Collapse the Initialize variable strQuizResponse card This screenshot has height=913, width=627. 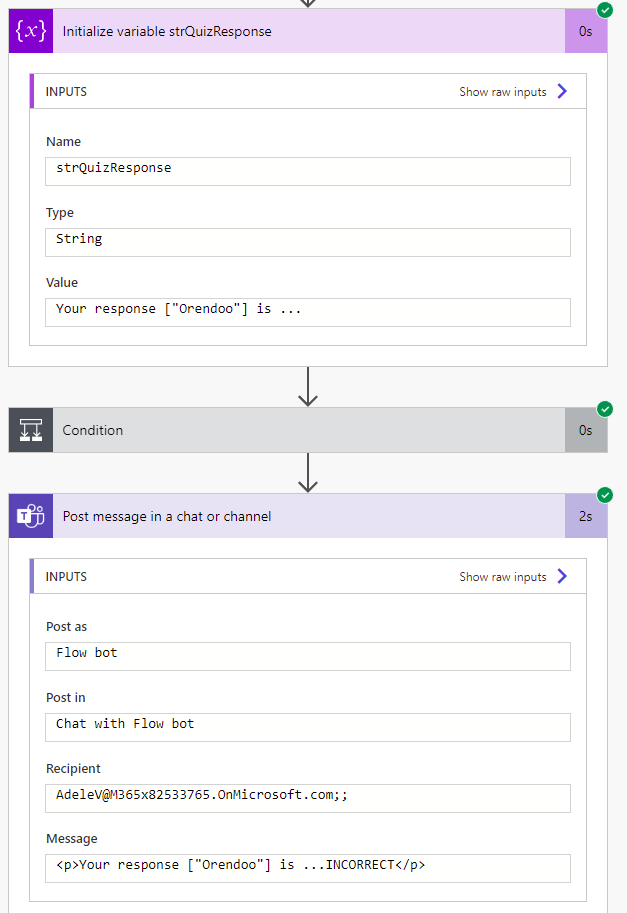click(x=300, y=31)
